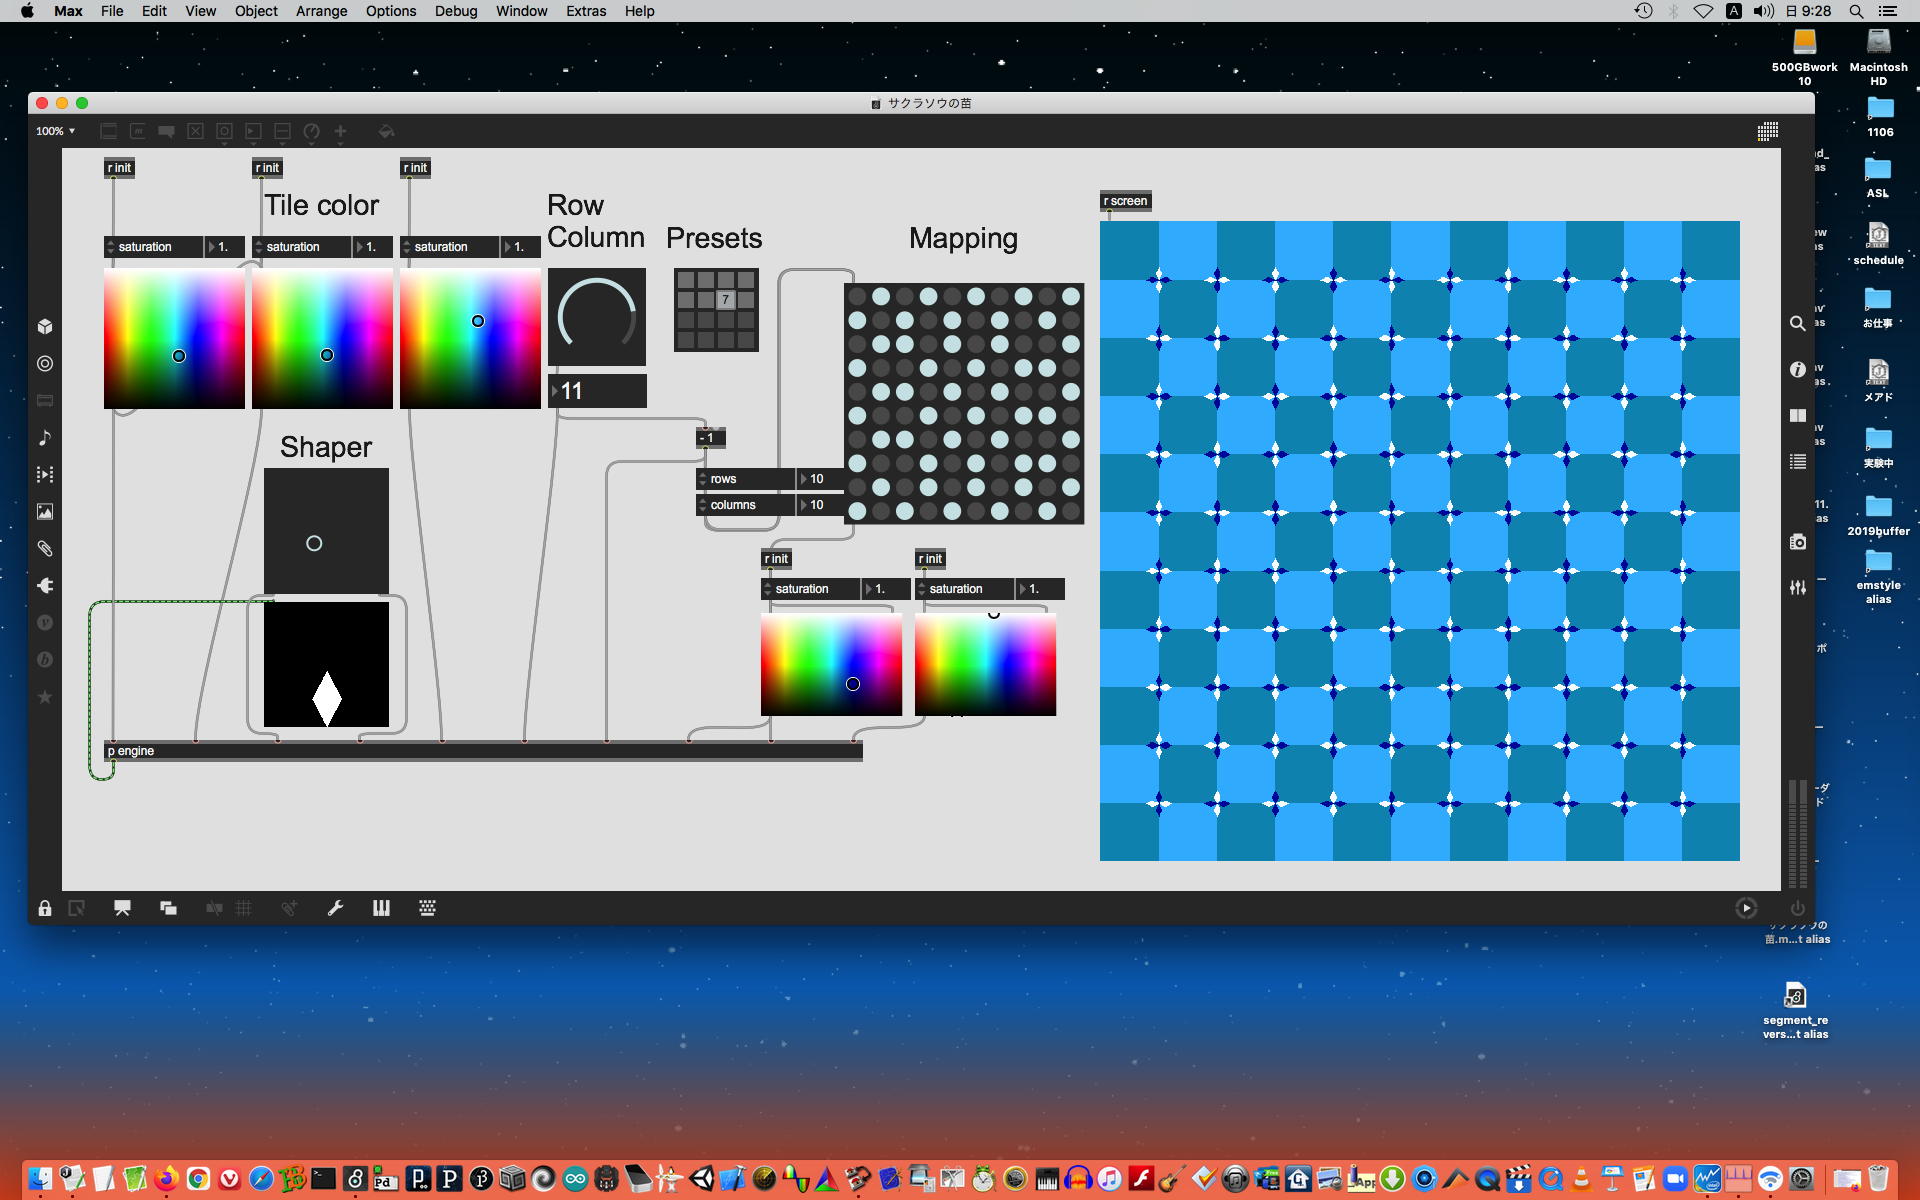Viewport: 1920px width, 1200px height.
Task: Click the paperclip snippets icon
Action: pos(45,549)
